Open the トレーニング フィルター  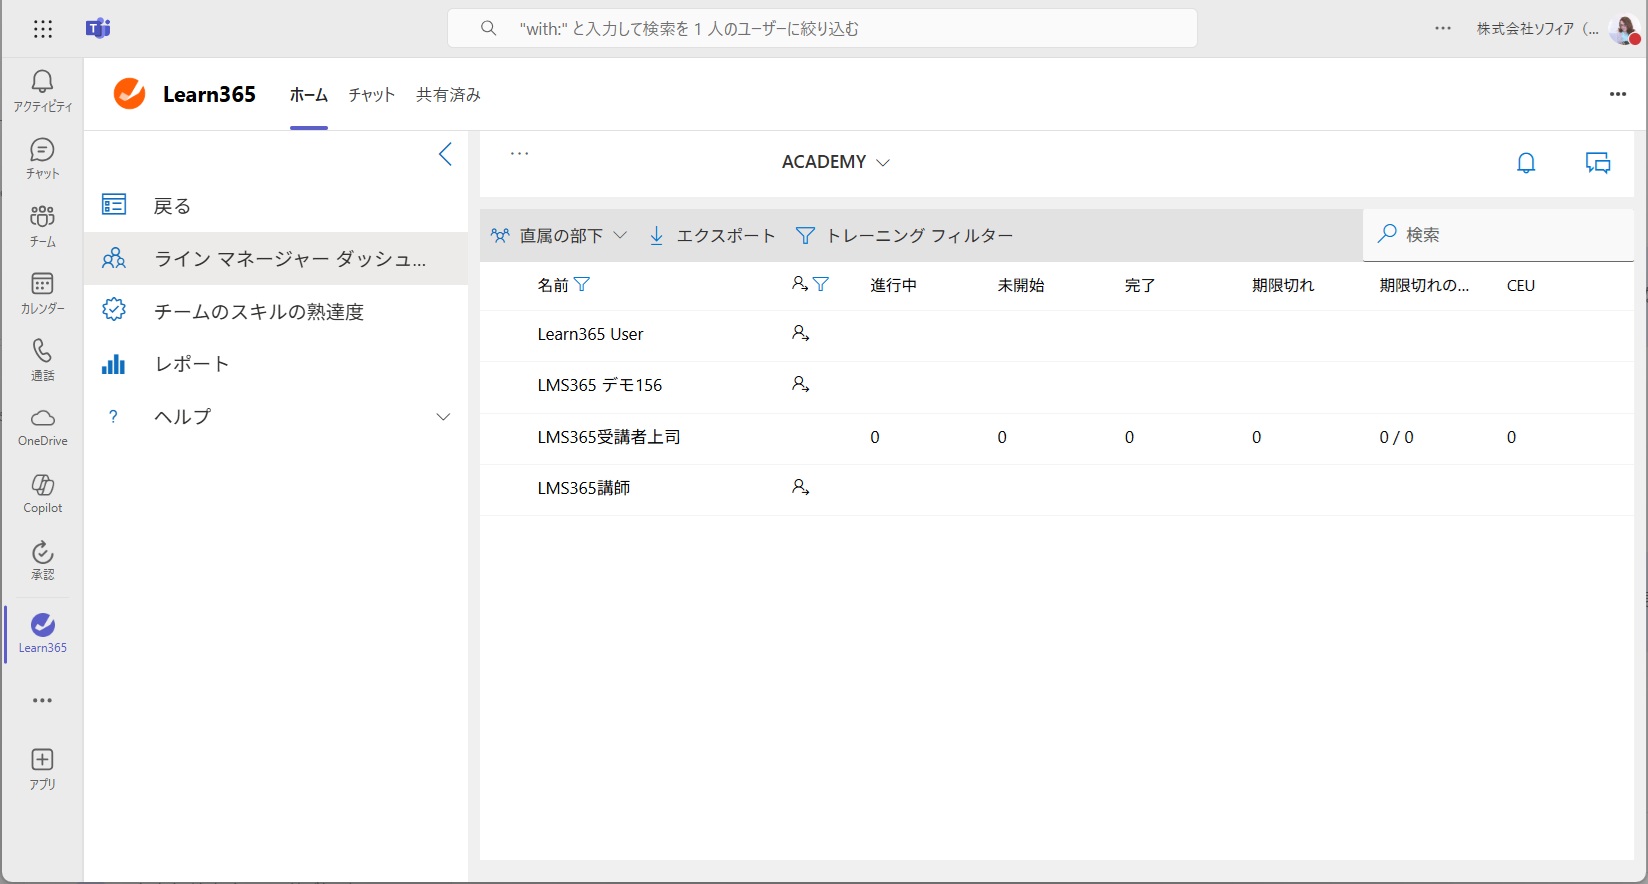[x=904, y=236]
